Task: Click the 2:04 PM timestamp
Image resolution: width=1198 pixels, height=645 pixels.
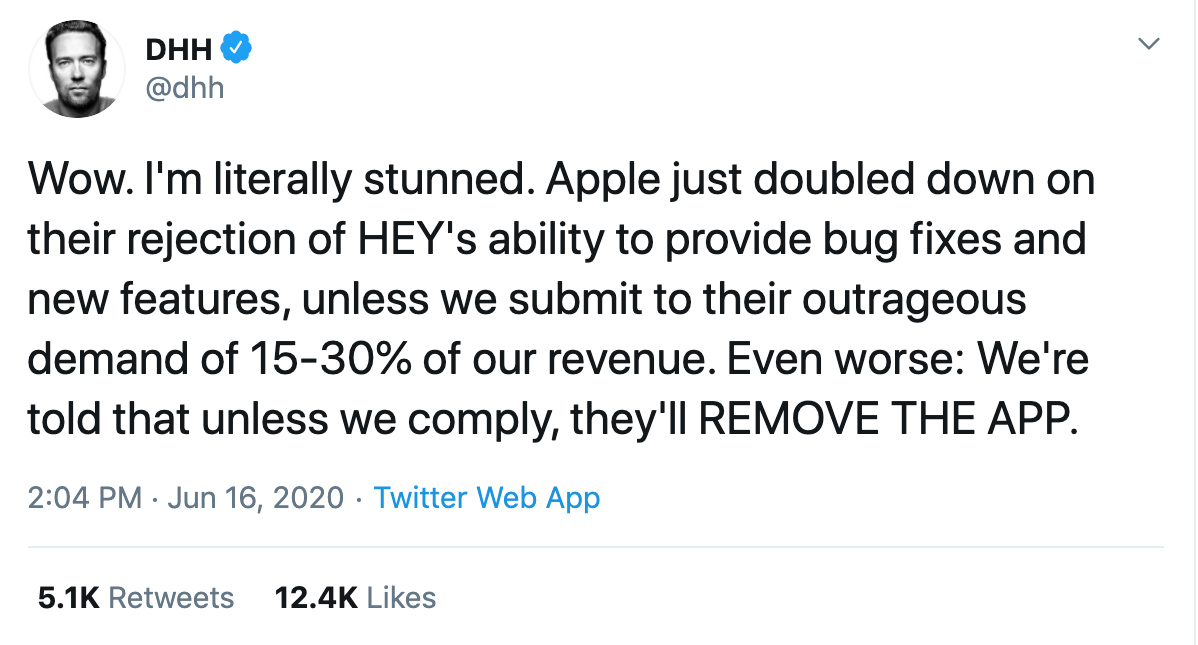Action: 85,498
